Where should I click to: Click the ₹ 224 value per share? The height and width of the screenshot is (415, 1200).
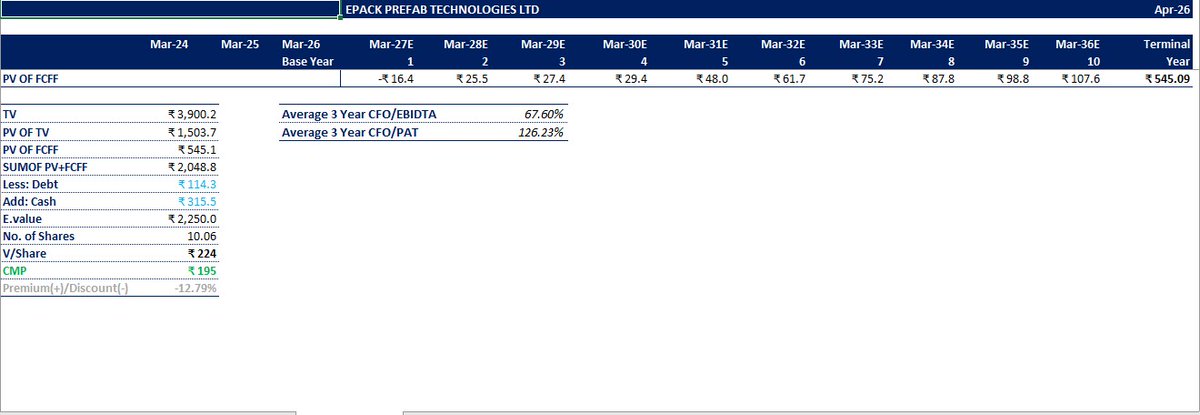tap(201, 253)
